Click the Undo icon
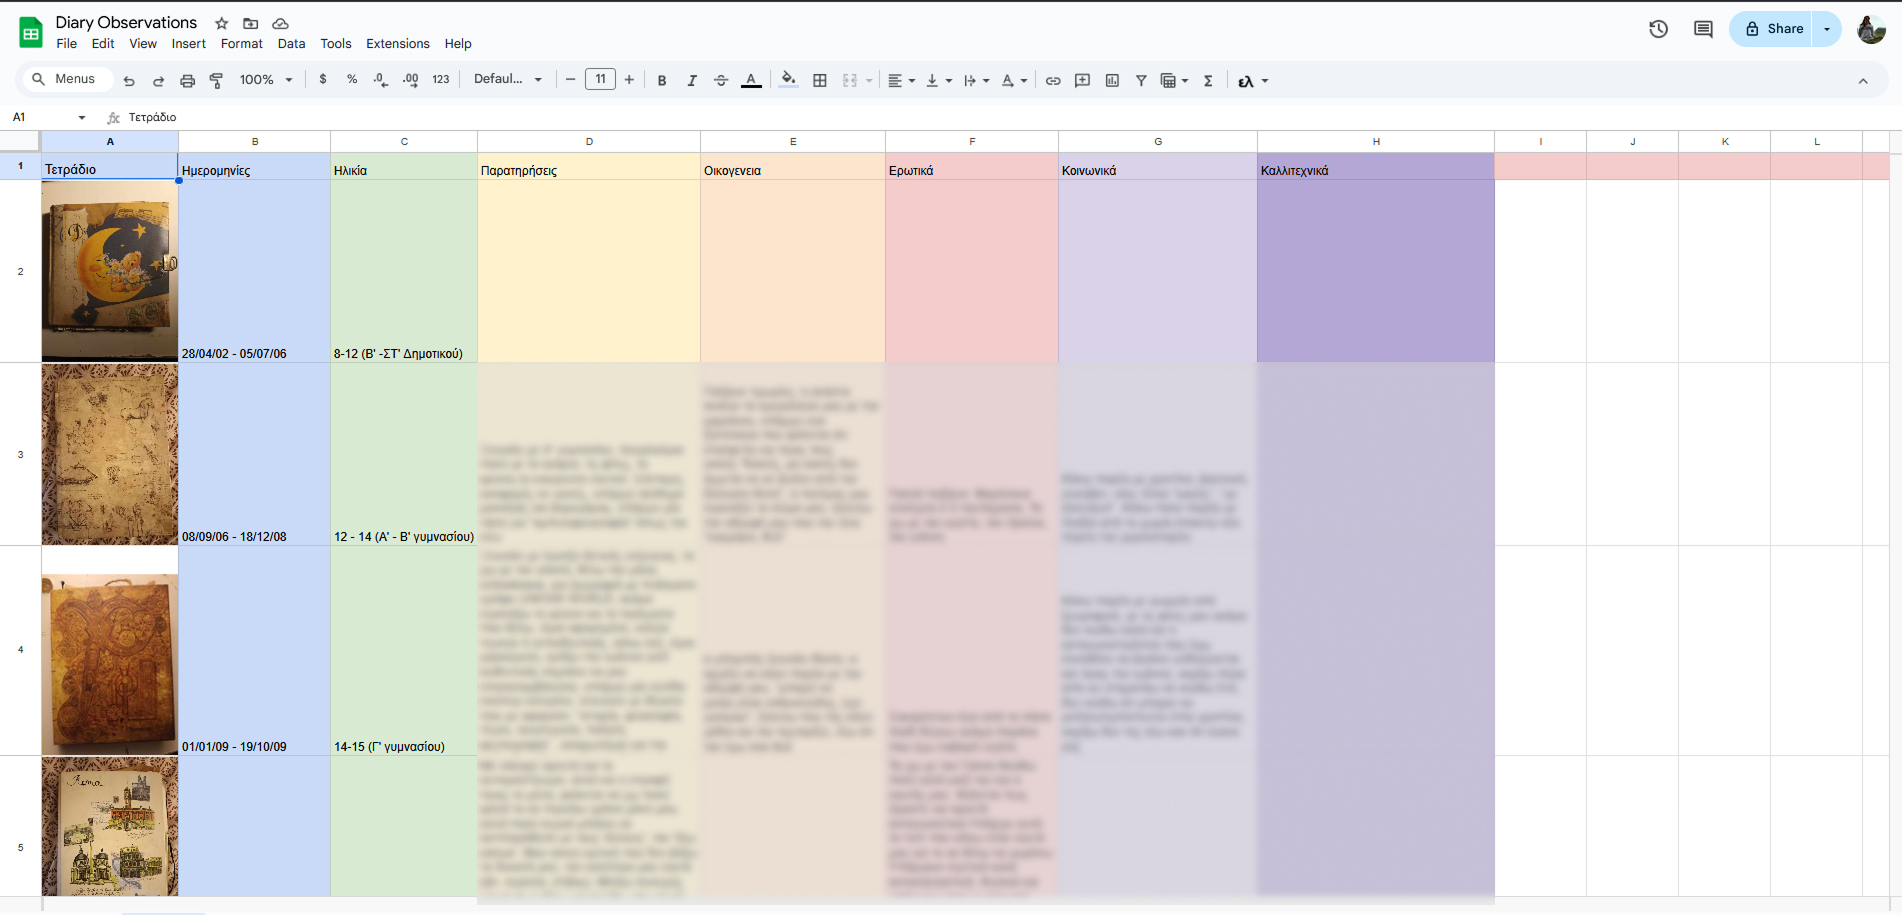This screenshot has height=915, width=1902. pyautogui.click(x=129, y=81)
